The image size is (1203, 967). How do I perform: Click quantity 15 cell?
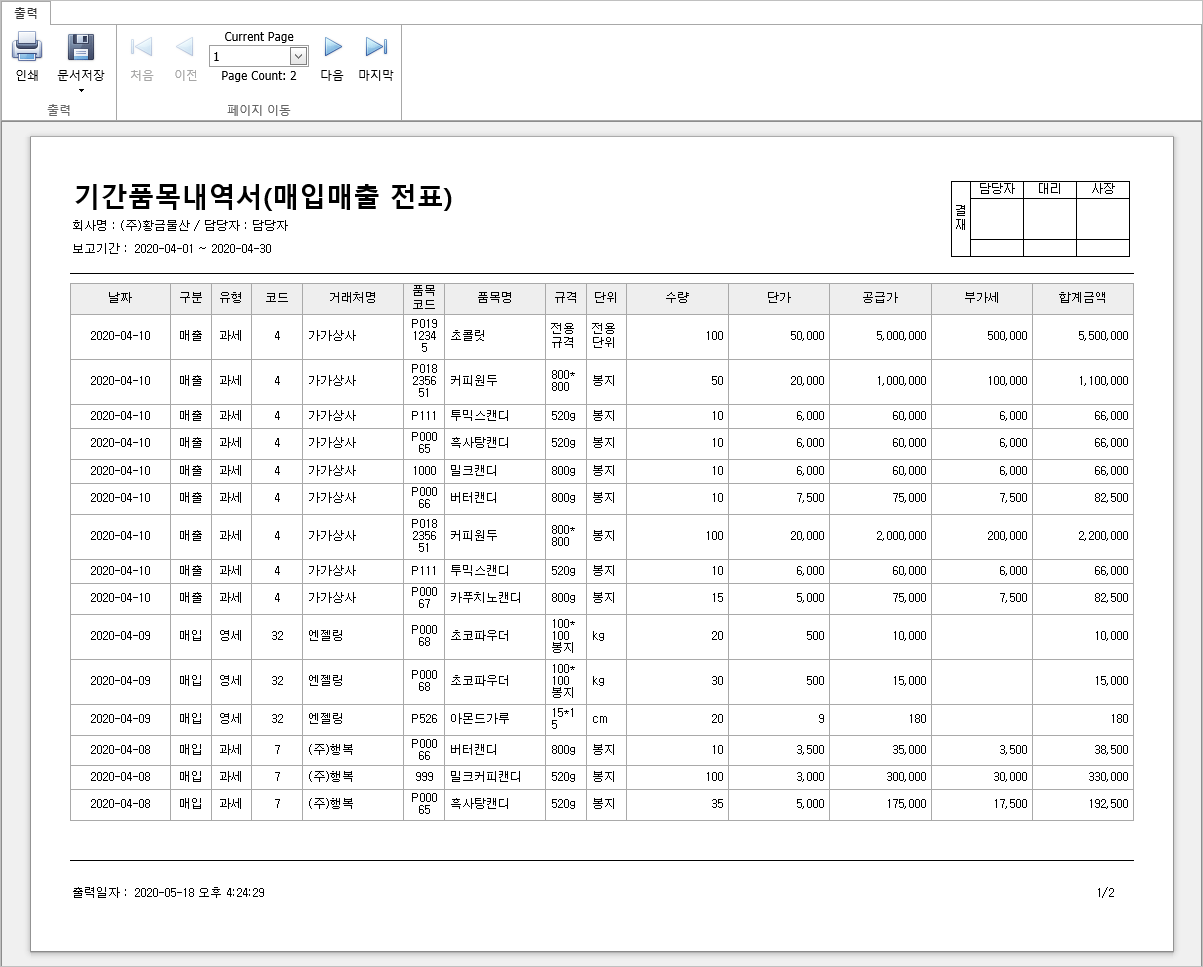tap(677, 598)
